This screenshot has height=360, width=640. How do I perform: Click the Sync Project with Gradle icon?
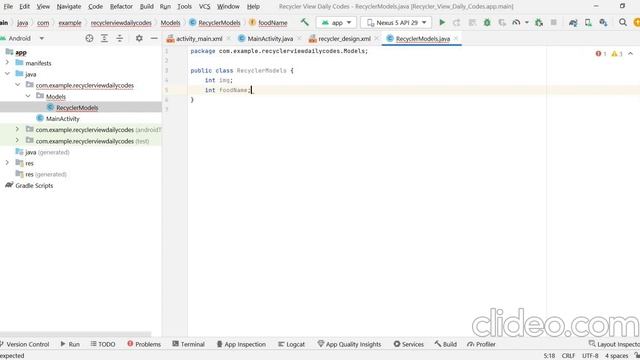(573, 22)
